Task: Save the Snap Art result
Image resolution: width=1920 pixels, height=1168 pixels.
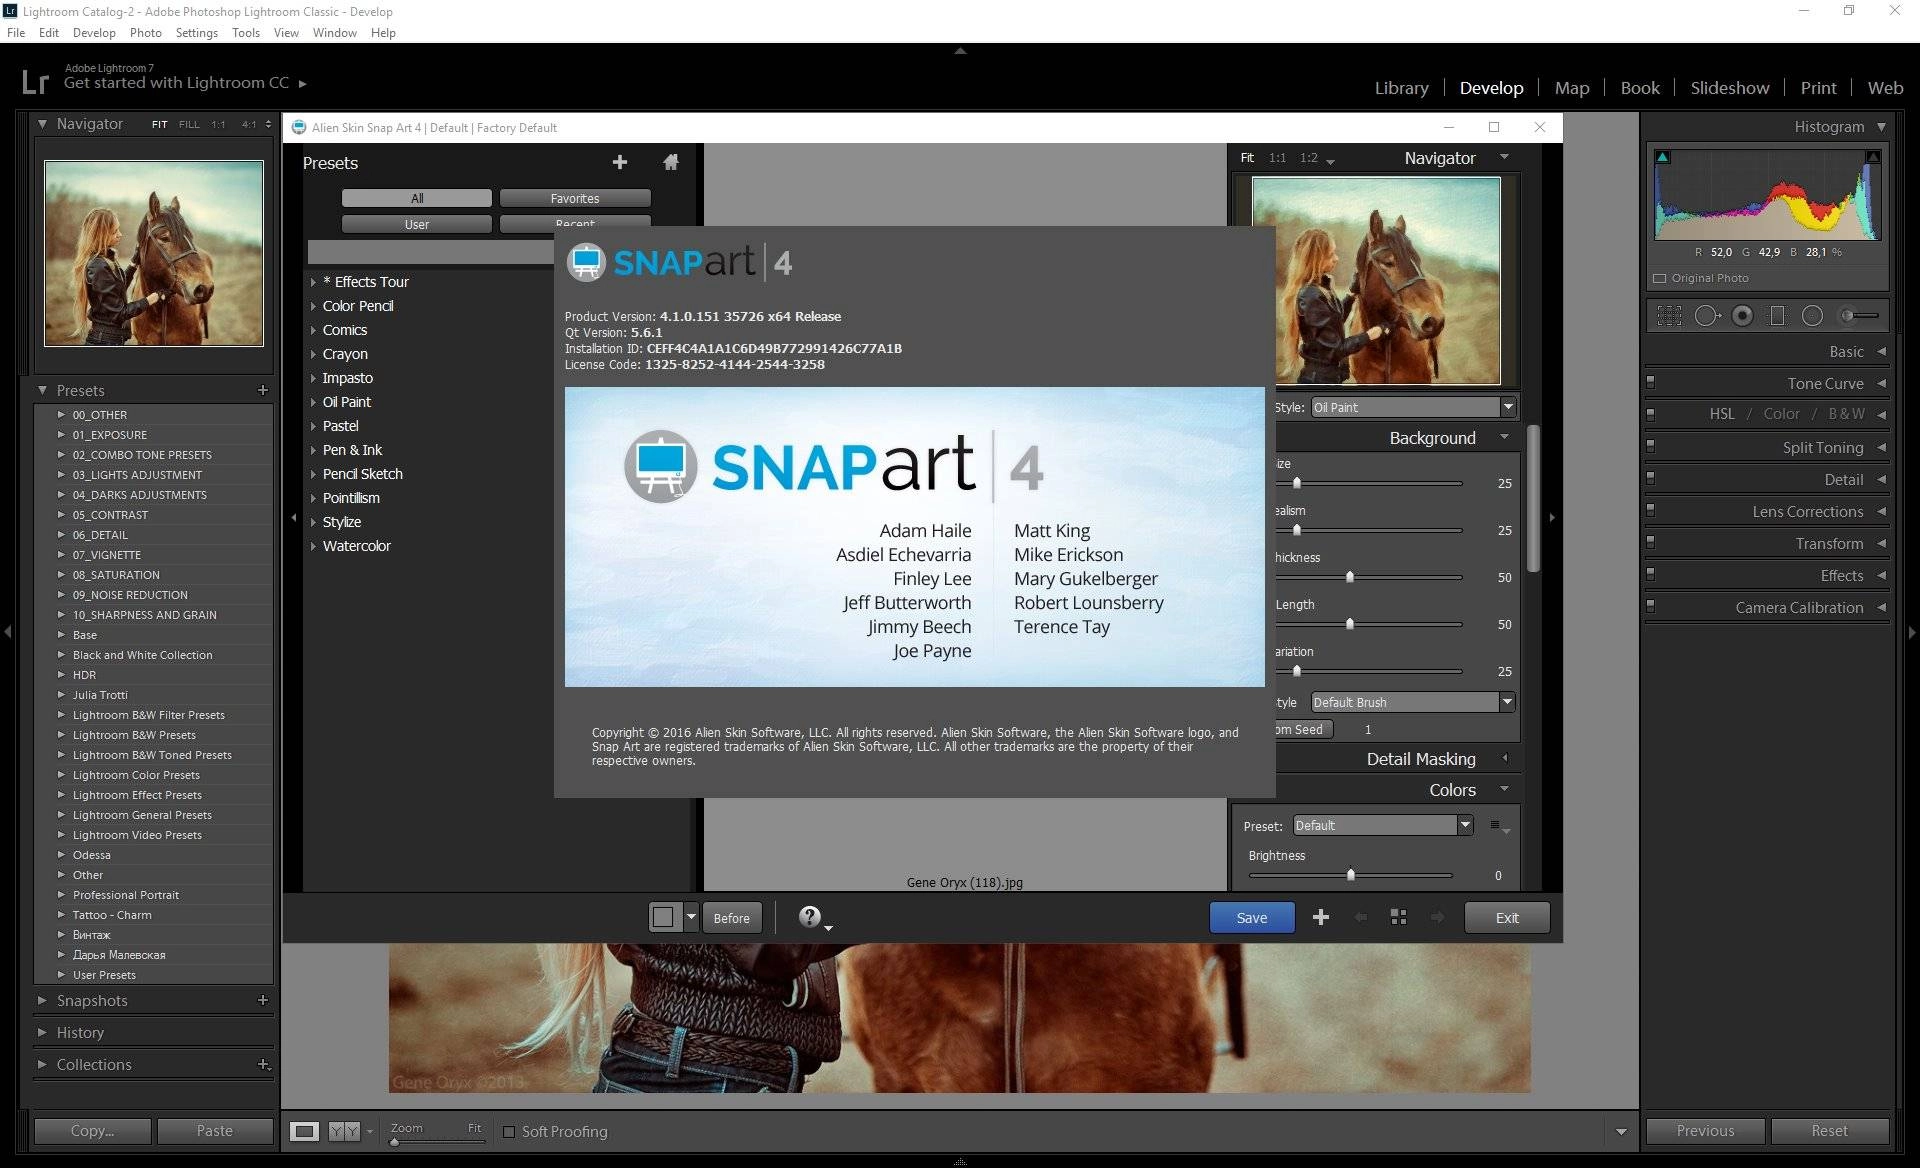Action: (1252, 917)
